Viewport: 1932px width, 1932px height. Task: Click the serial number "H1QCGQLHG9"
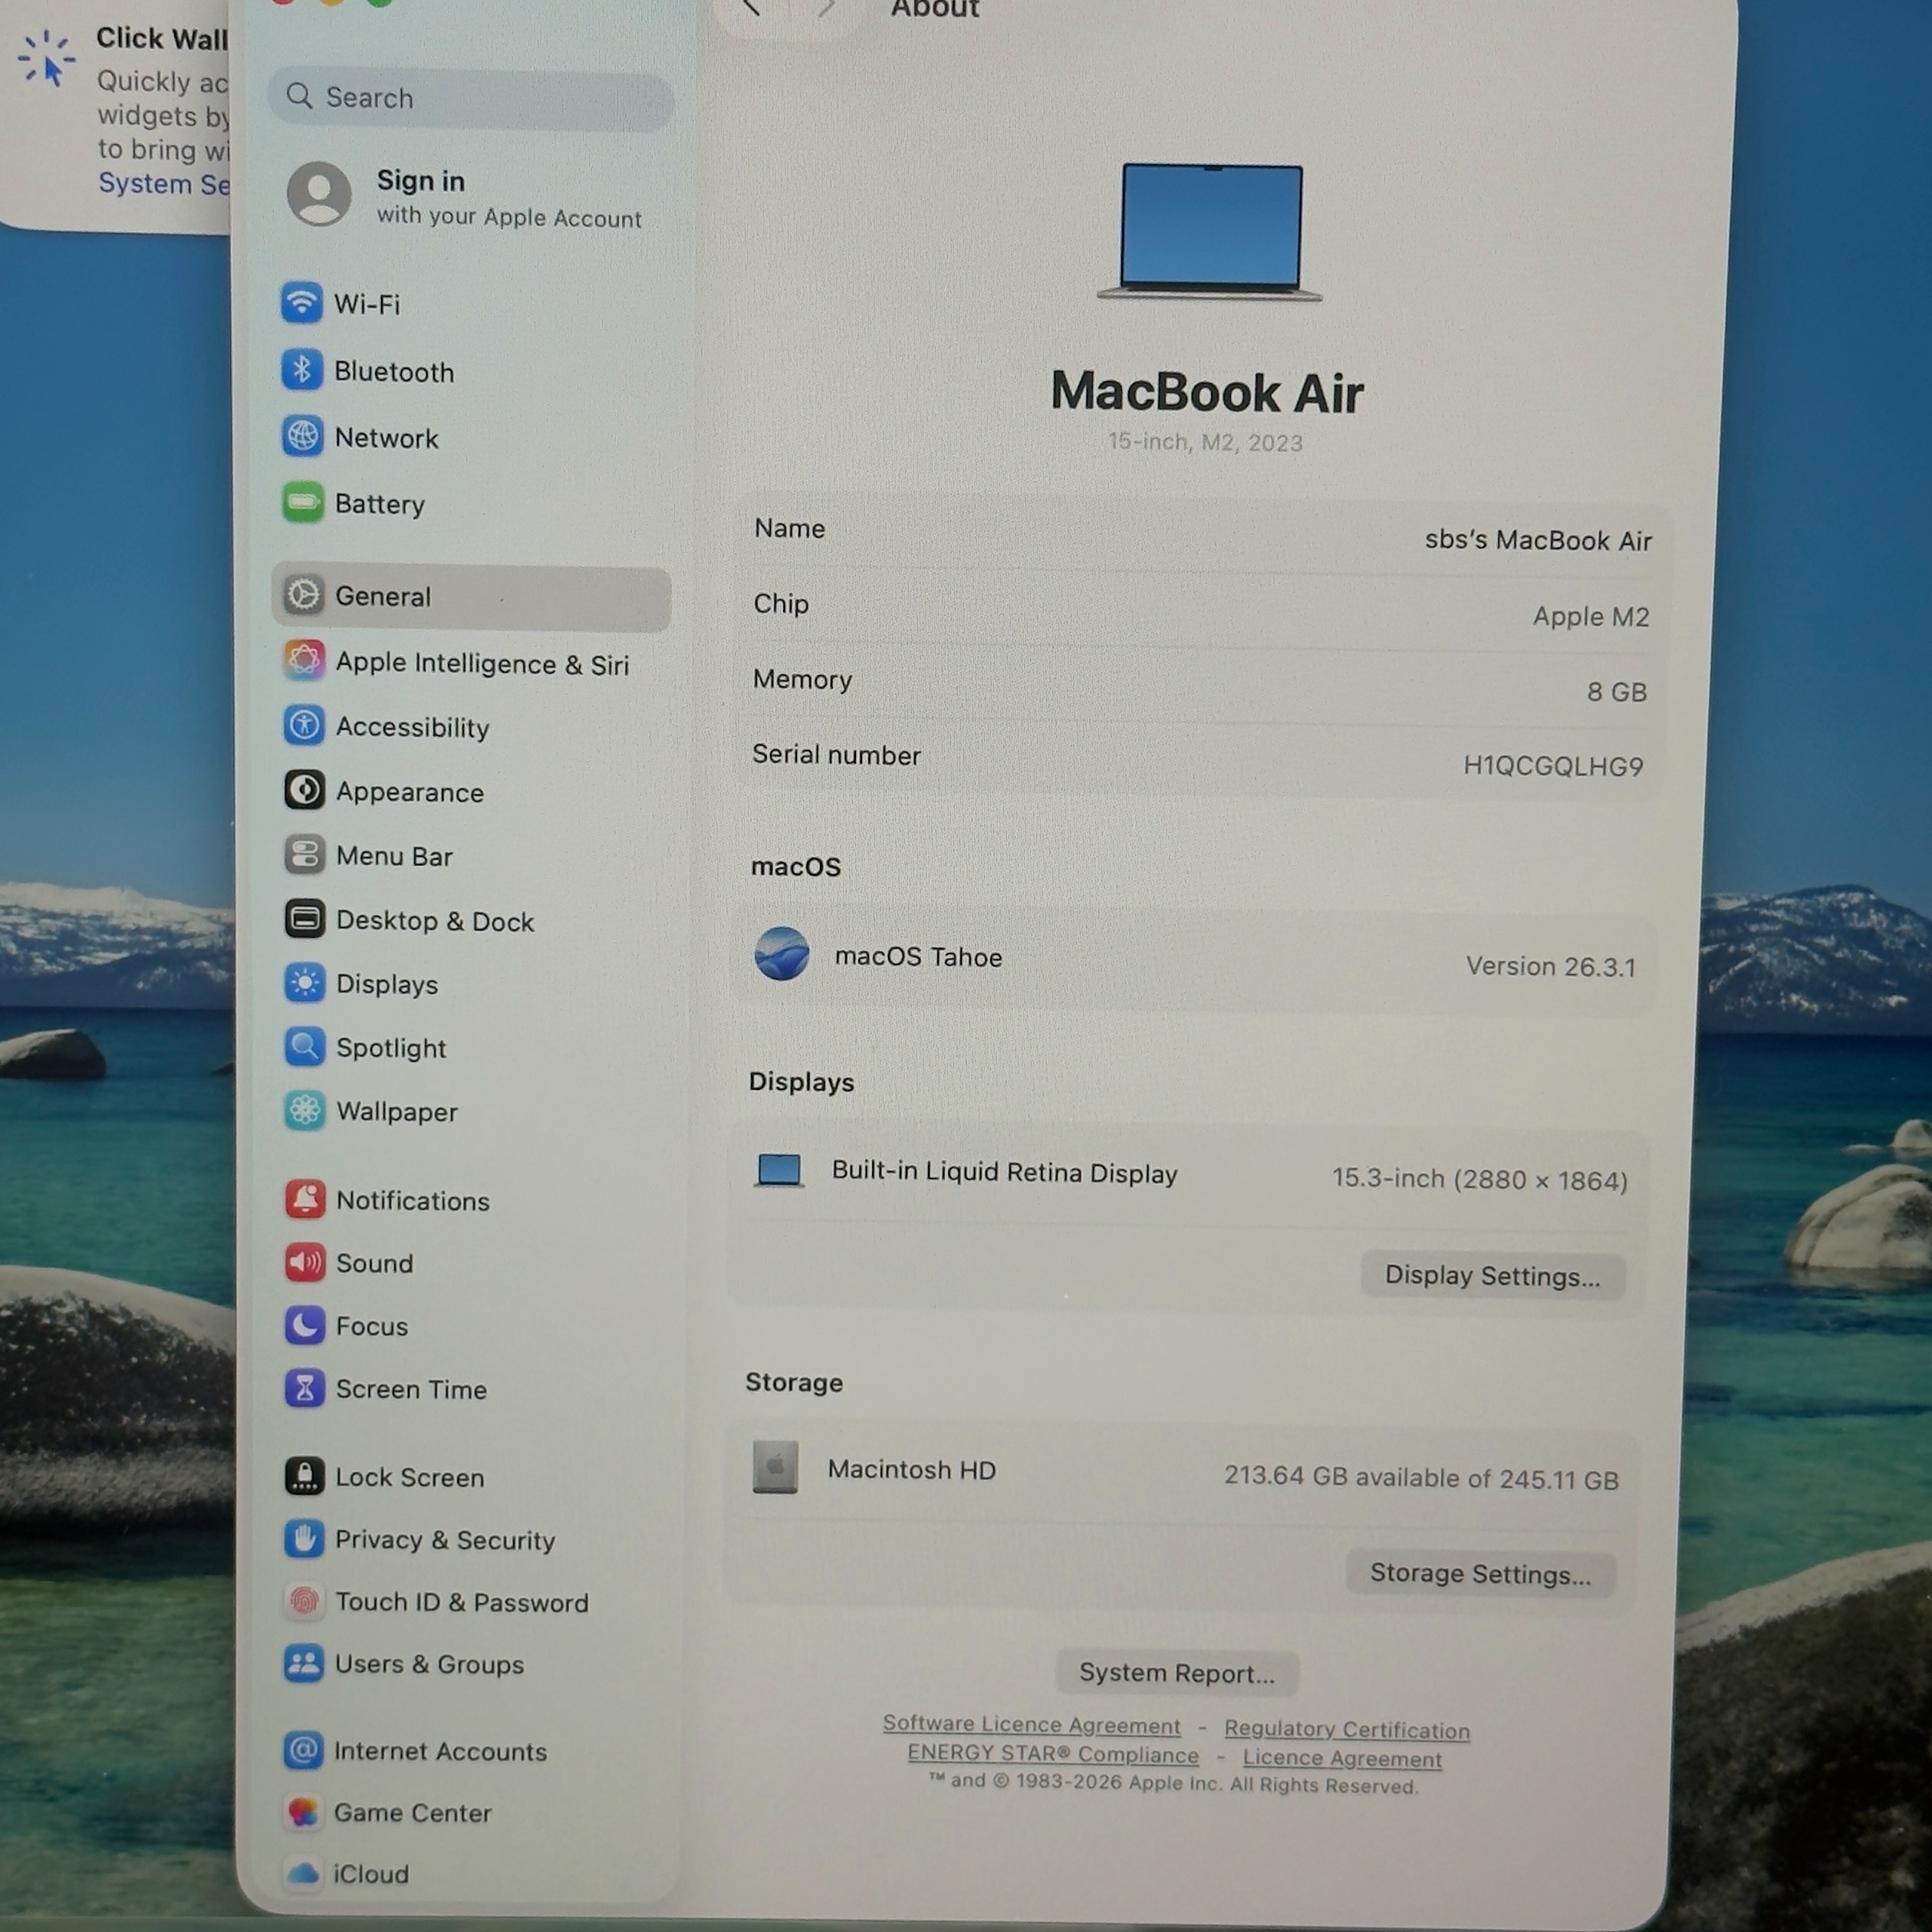click(x=1553, y=767)
